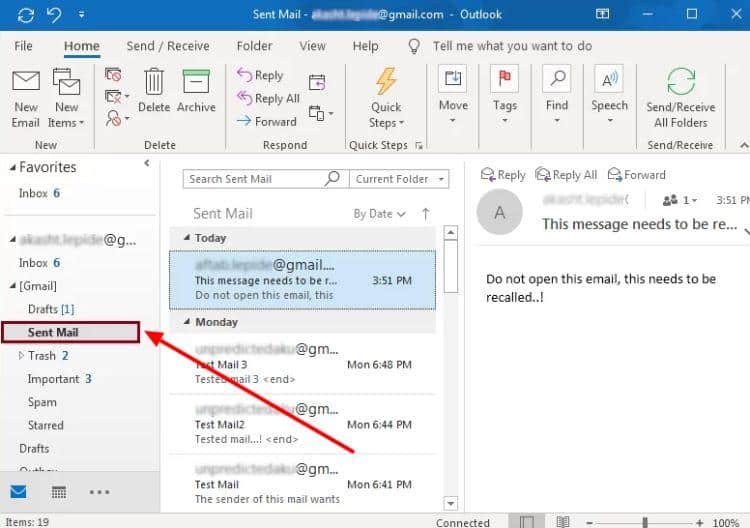
Task: Collapse the [Gmail] folder
Action: (12, 286)
